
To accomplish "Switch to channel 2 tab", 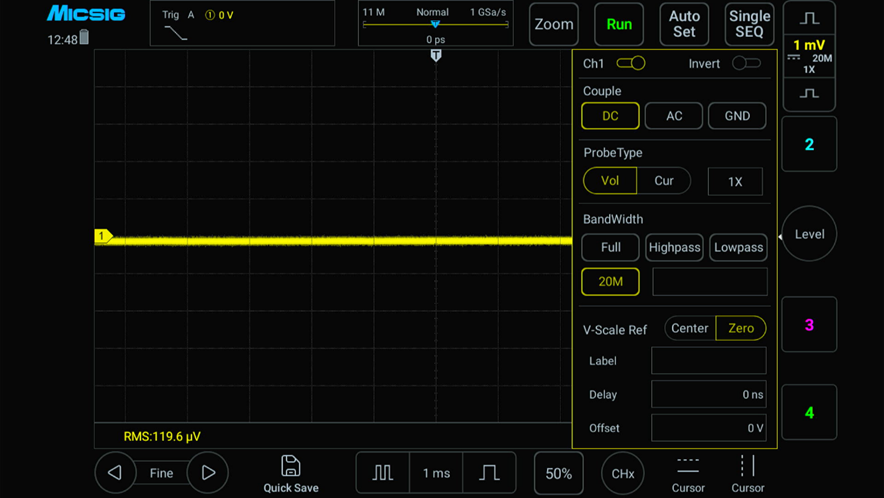I will 809,144.
